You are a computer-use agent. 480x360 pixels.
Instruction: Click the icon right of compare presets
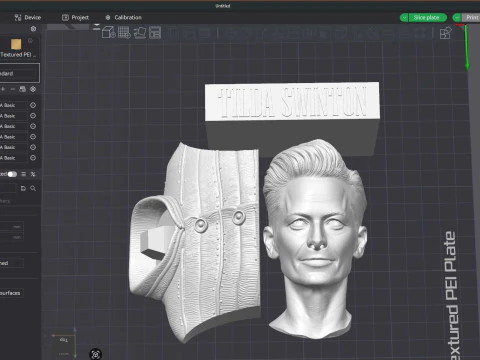tap(33, 174)
